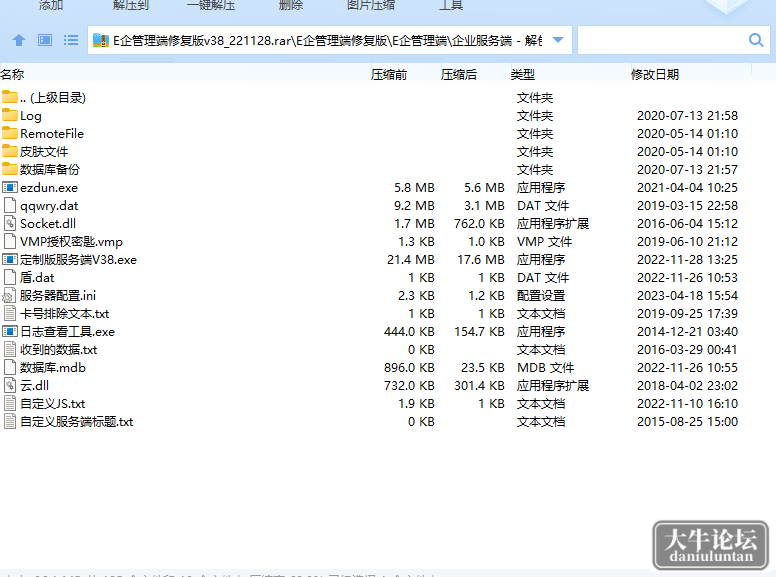Image resolution: width=776 pixels, height=577 pixels.
Task: Click the ezdun.exe application icon
Action: (x=10, y=188)
